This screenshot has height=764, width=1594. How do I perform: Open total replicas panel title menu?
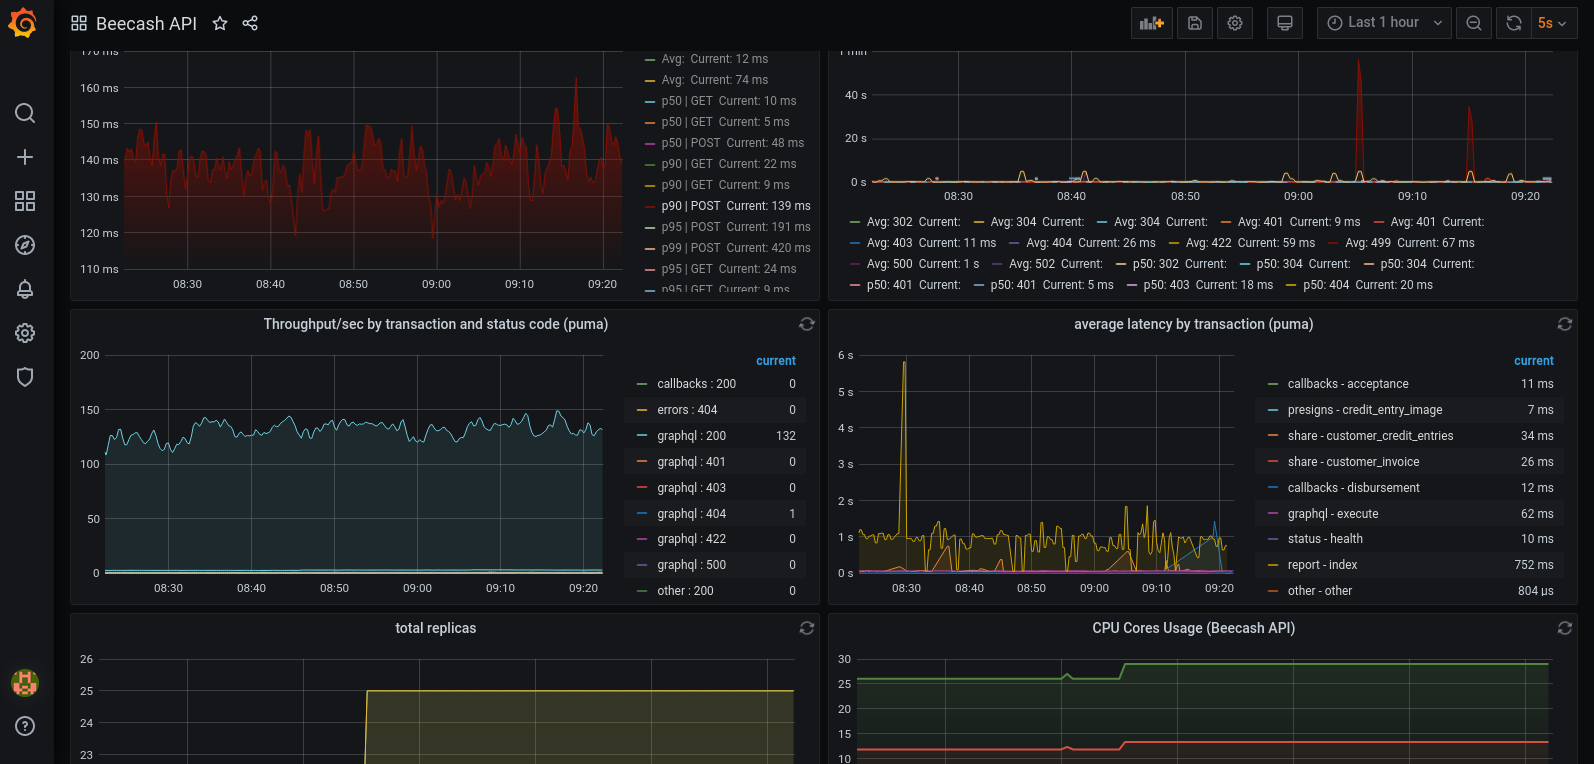pyautogui.click(x=436, y=628)
